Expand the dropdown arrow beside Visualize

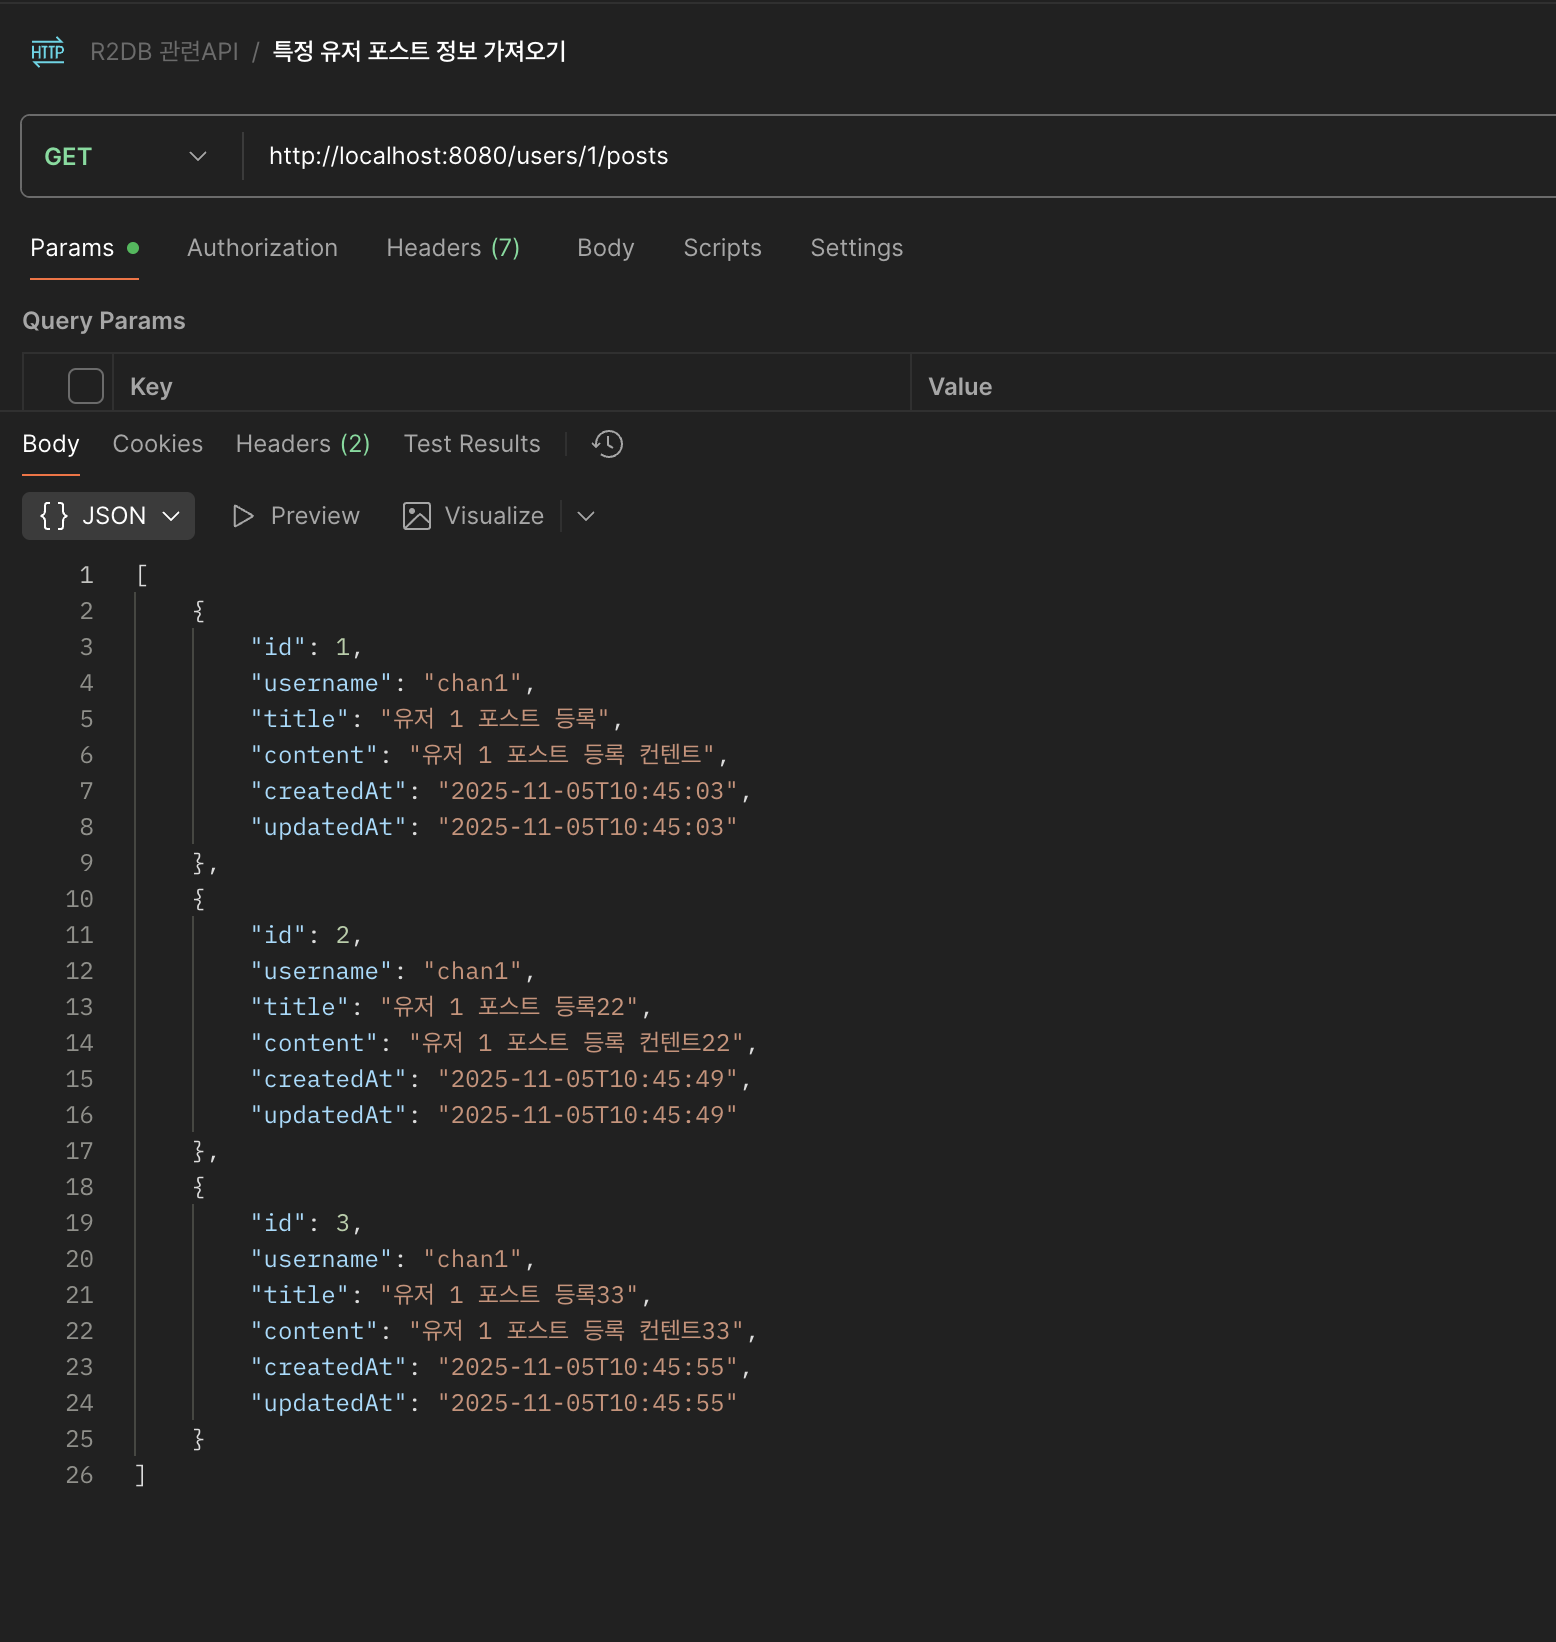pos(586,516)
